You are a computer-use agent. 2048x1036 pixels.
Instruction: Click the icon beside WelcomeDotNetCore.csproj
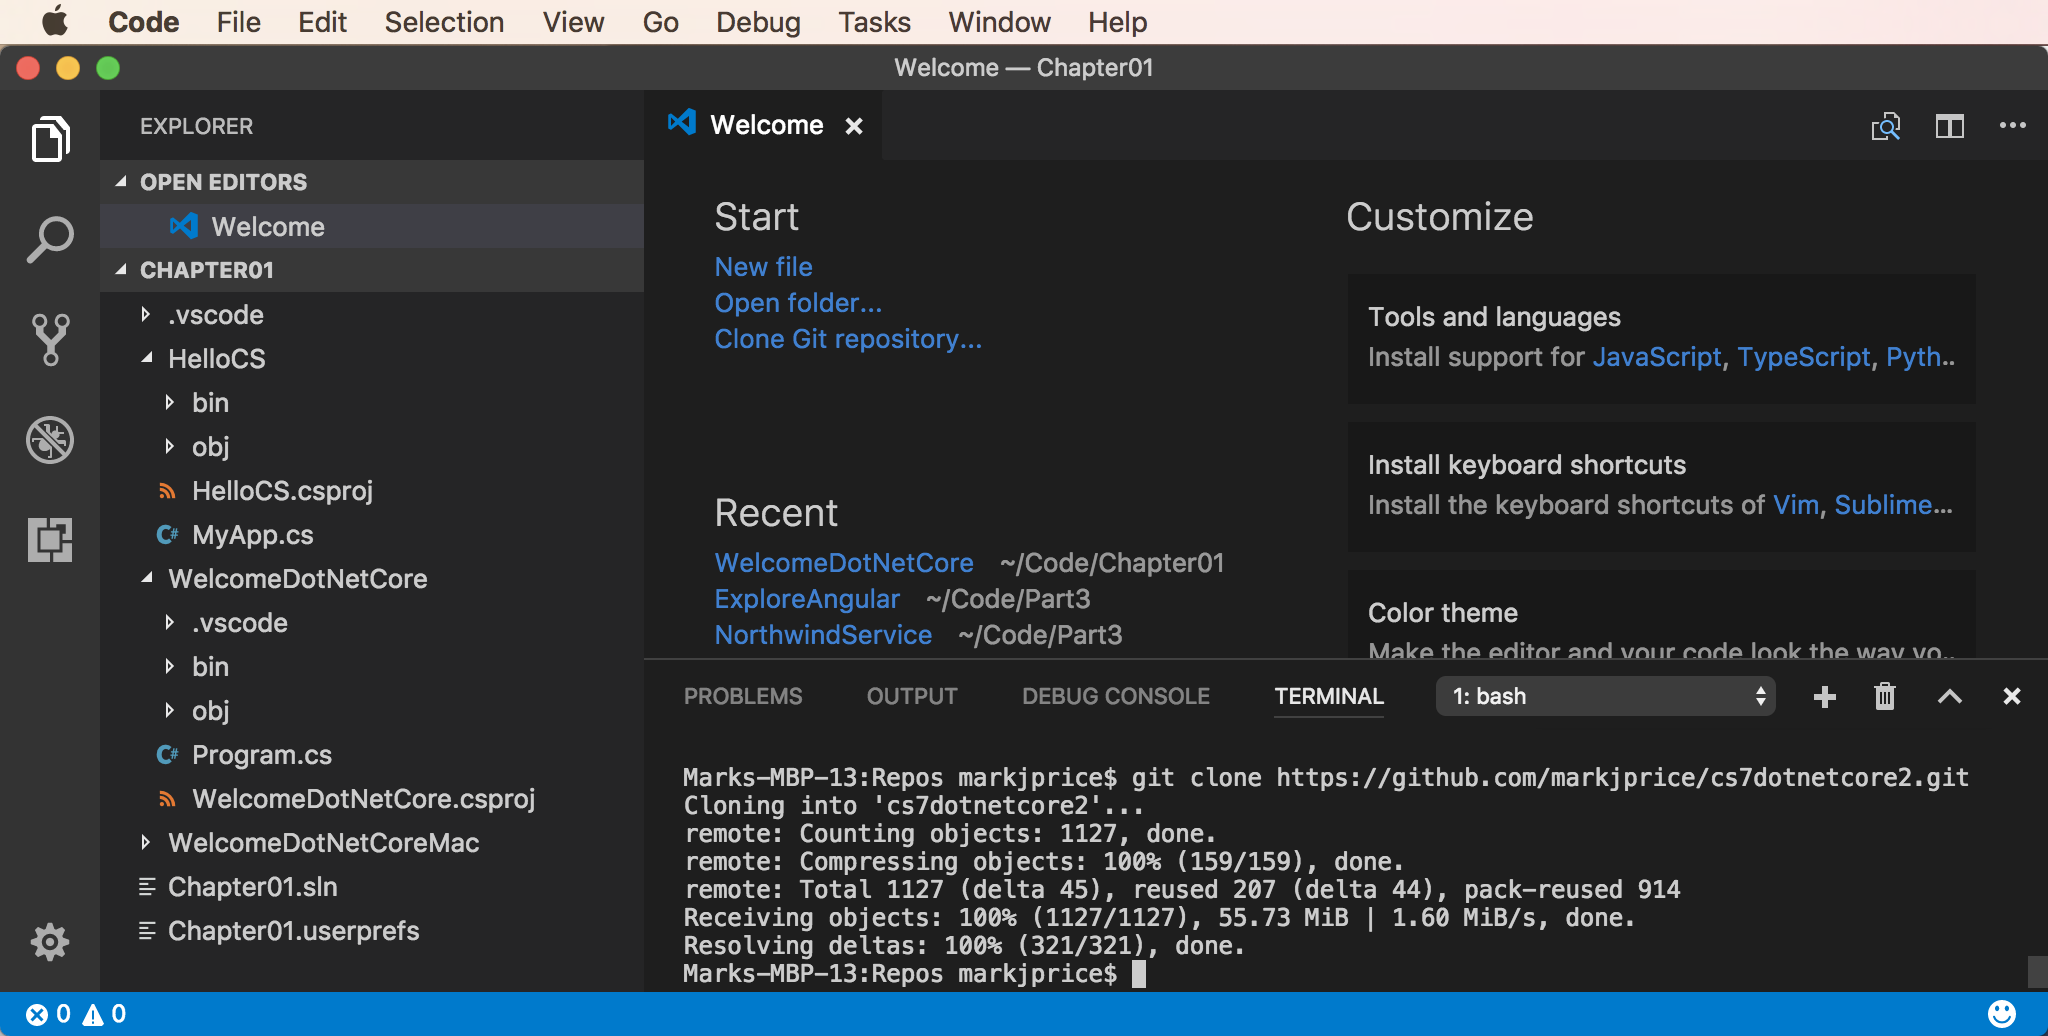coord(167,799)
